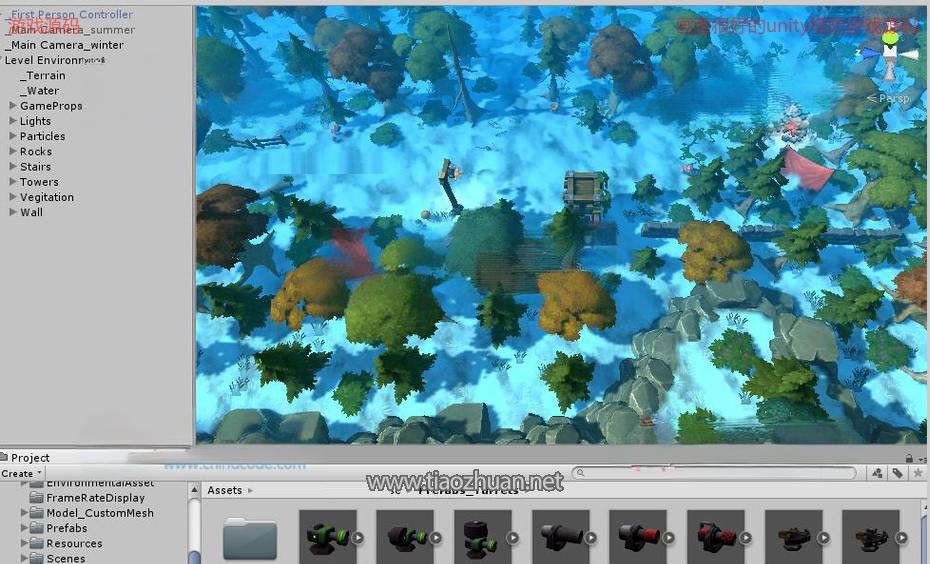Select Wall label in hierarchy
This screenshot has width=930, height=564.
(x=31, y=212)
